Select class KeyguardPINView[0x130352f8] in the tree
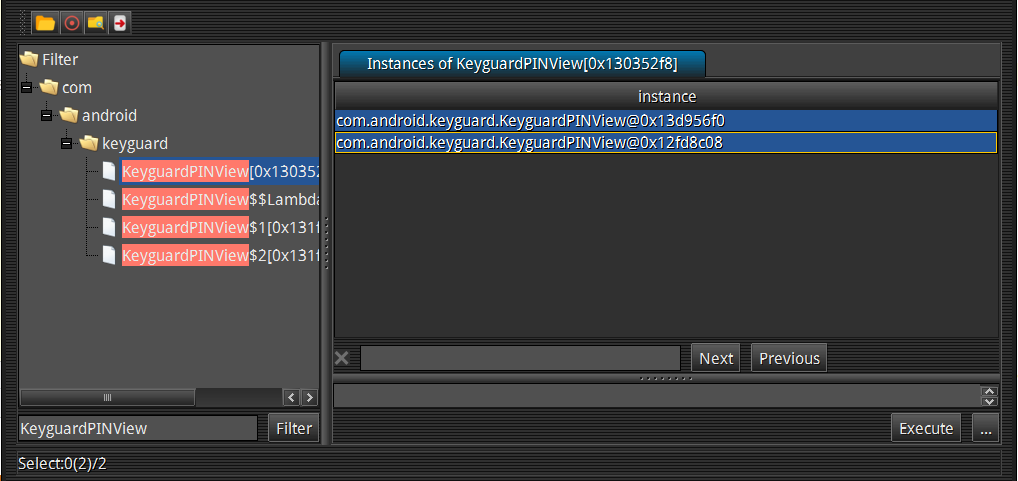The height and width of the screenshot is (481, 1018). 220,171
